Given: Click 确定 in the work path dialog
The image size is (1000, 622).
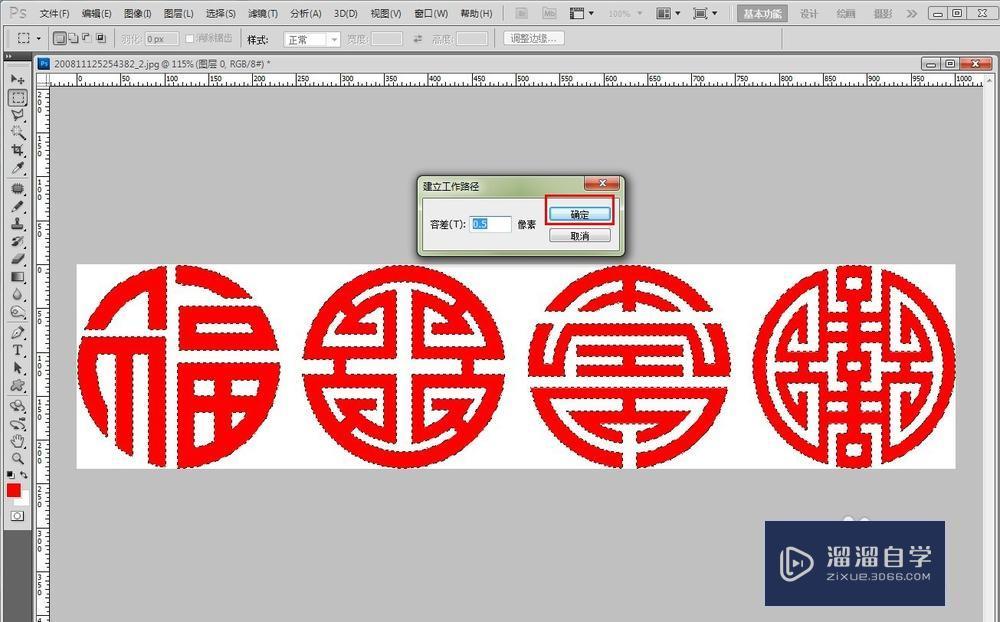Looking at the screenshot, I should 580,214.
